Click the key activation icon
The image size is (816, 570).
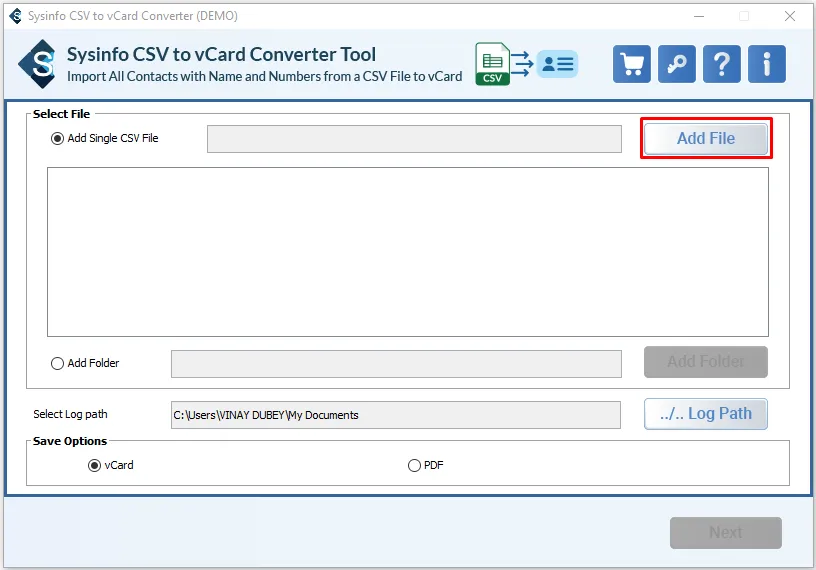(677, 64)
